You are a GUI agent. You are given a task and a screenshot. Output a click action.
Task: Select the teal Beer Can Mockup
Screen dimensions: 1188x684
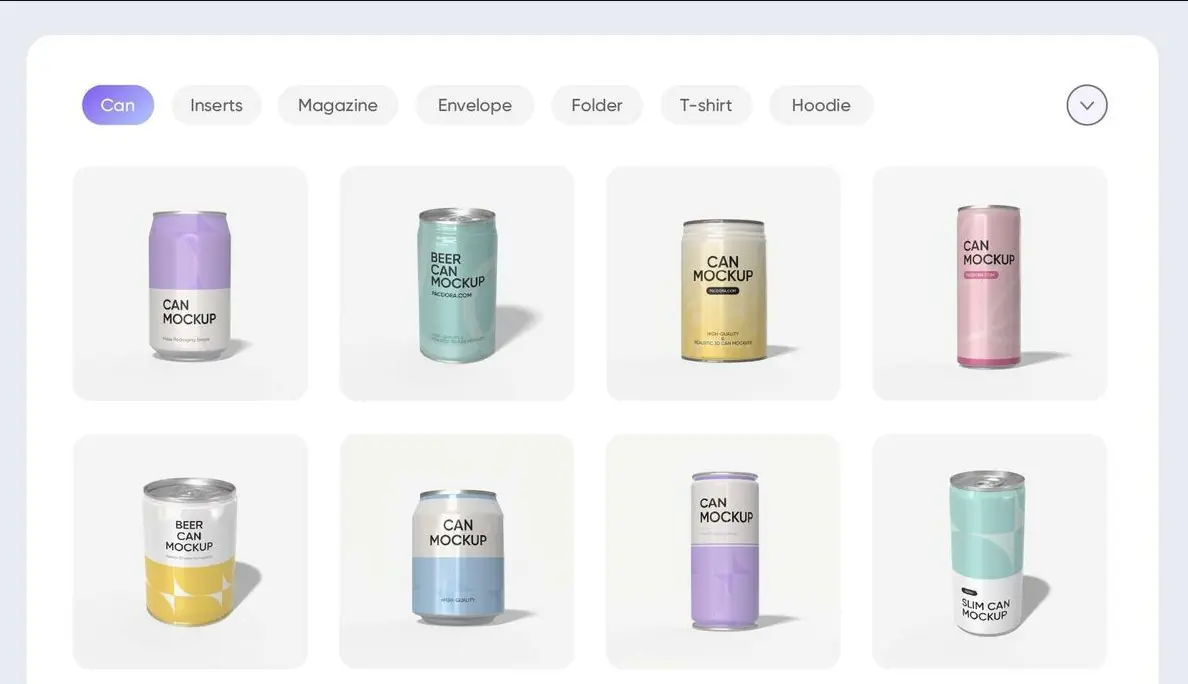click(x=456, y=284)
